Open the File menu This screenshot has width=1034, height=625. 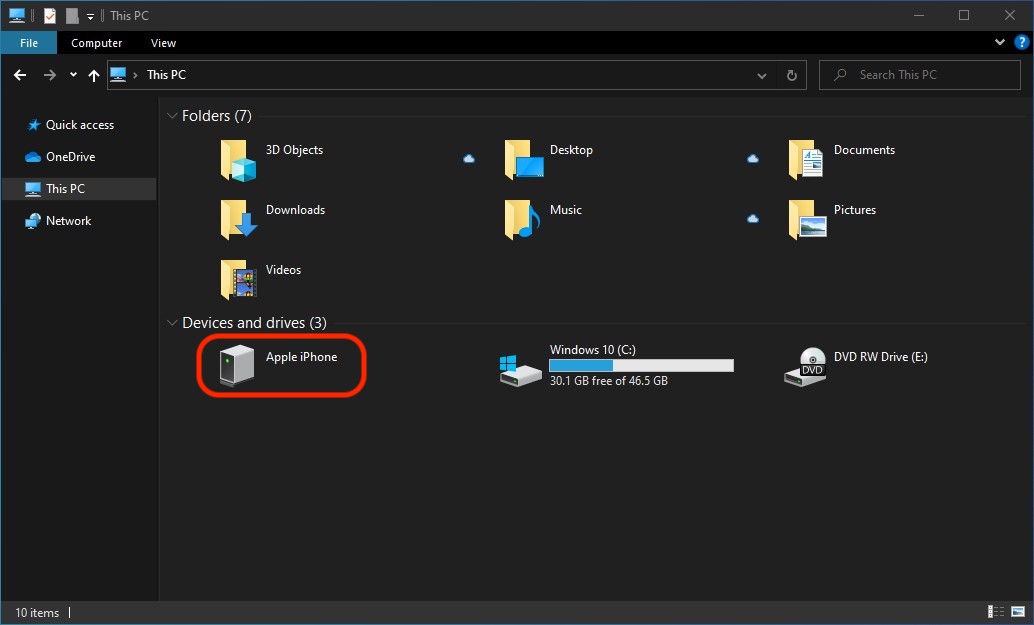click(x=29, y=43)
